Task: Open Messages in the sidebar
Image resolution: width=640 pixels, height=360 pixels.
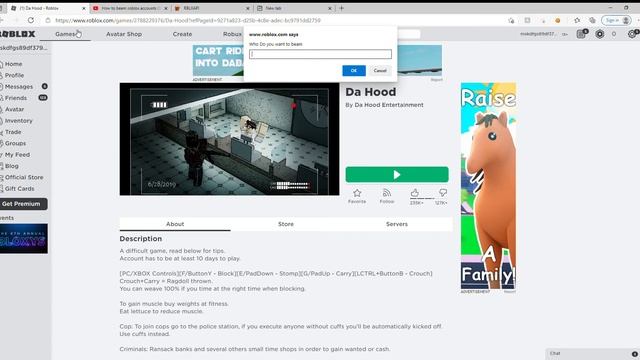Action: (x=19, y=87)
